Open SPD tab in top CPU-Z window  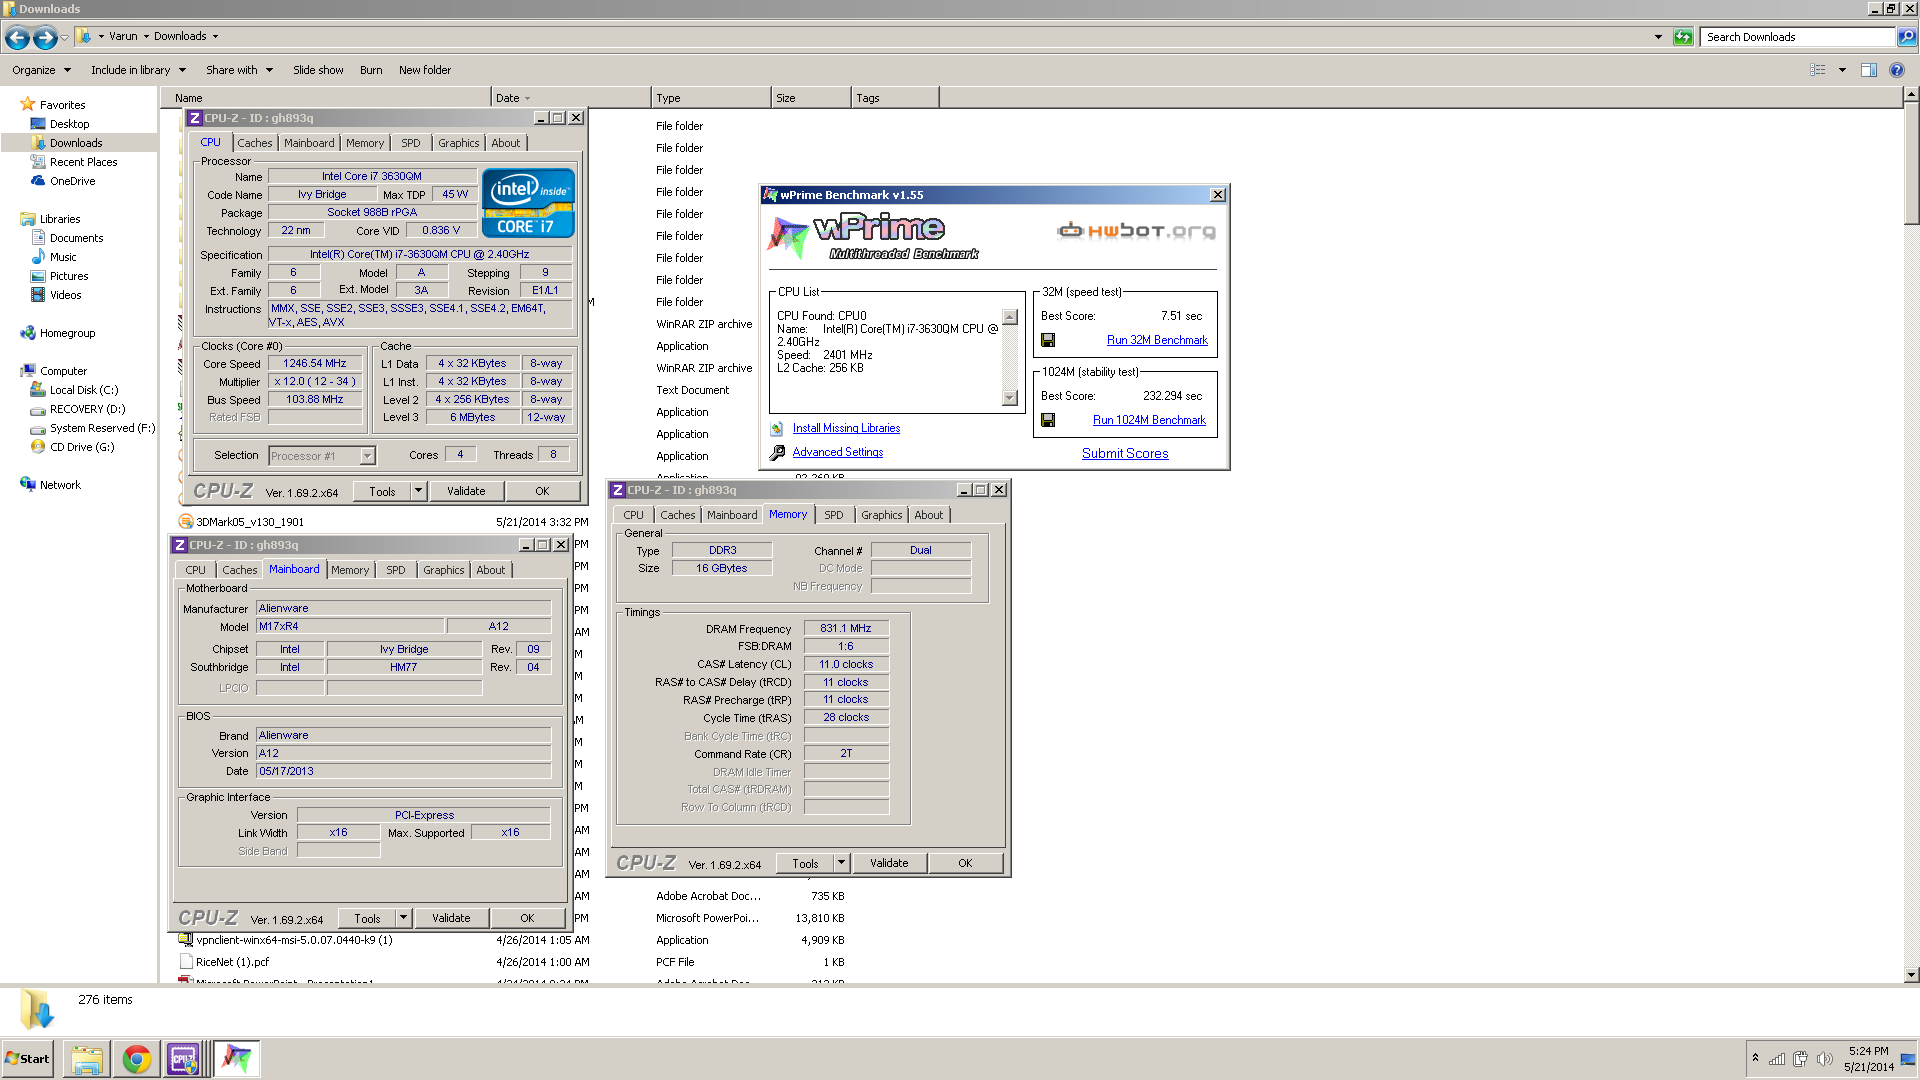point(410,143)
